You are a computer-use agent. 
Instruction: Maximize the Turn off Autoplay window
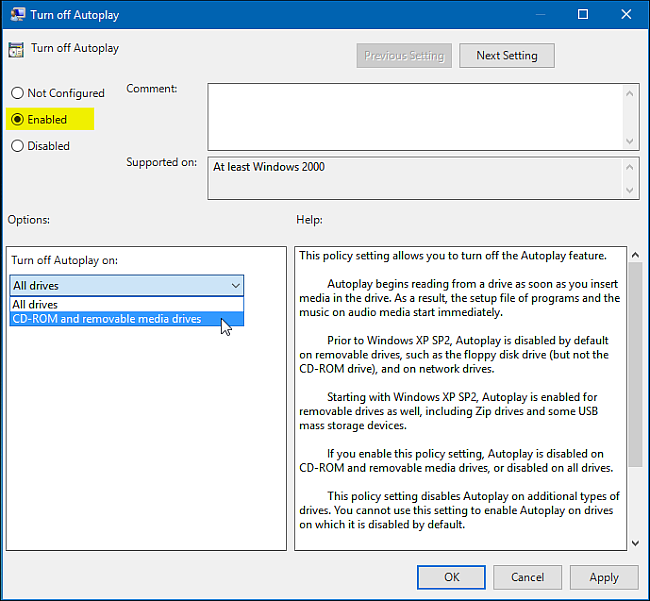[584, 15]
